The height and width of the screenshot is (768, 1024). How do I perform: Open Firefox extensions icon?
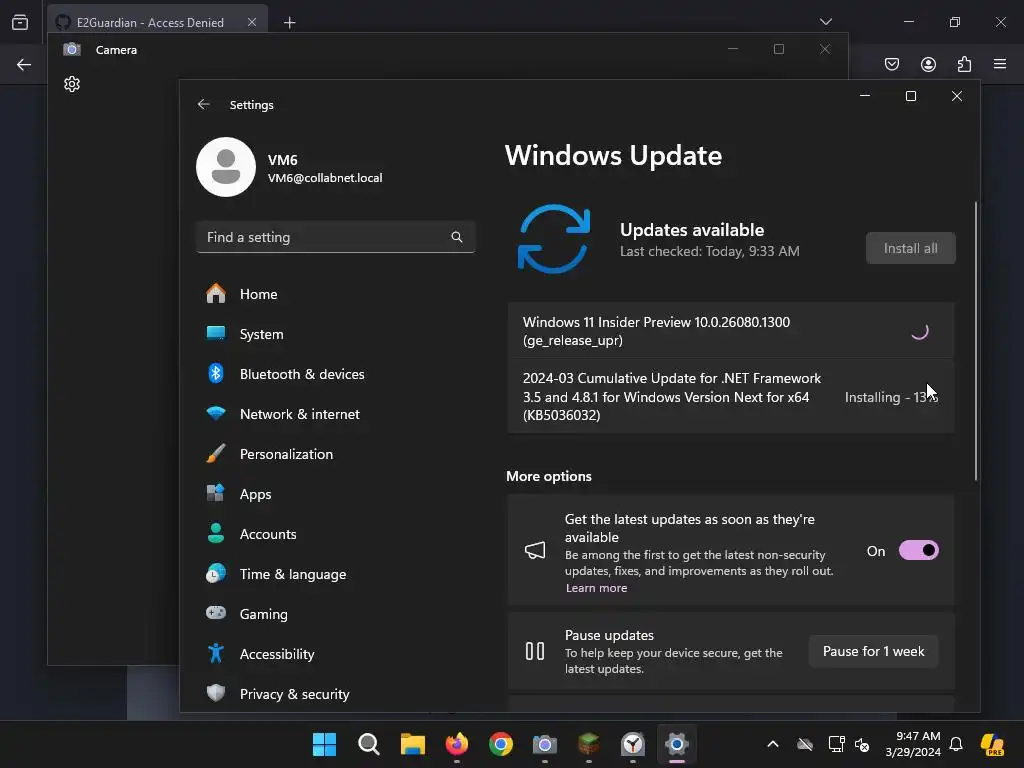(x=964, y=64)
